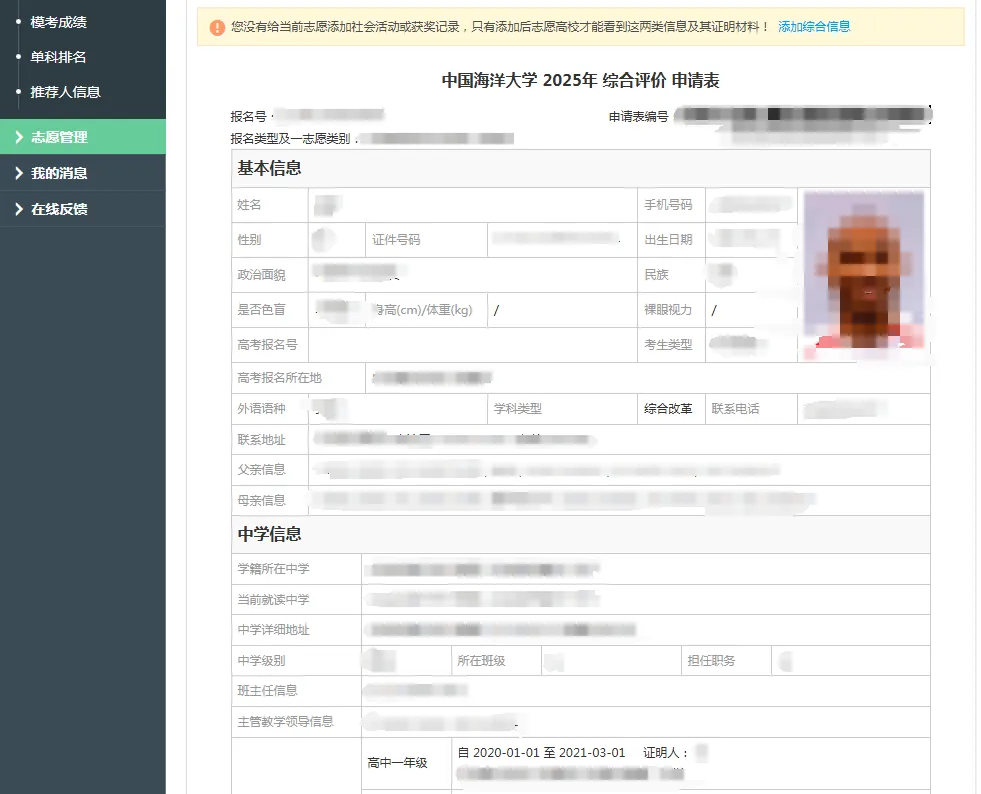Click the 中学详细地址 field label
This screenshot has height=794, width=981.
point(273,630)
